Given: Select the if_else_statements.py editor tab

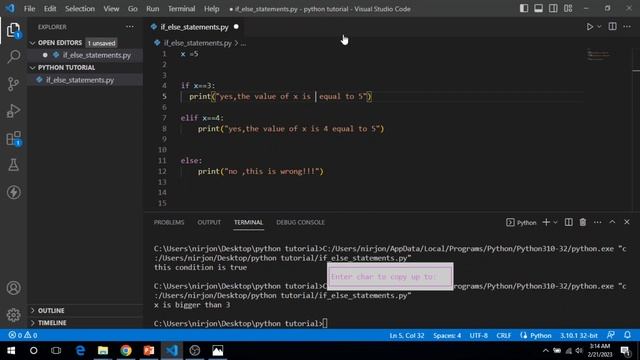Looking at the screenshot, I should [x=194, y=27].
